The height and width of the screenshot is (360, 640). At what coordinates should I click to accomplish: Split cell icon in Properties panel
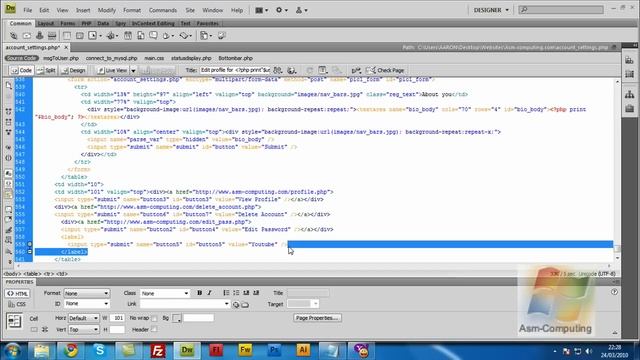pos(44,329)
